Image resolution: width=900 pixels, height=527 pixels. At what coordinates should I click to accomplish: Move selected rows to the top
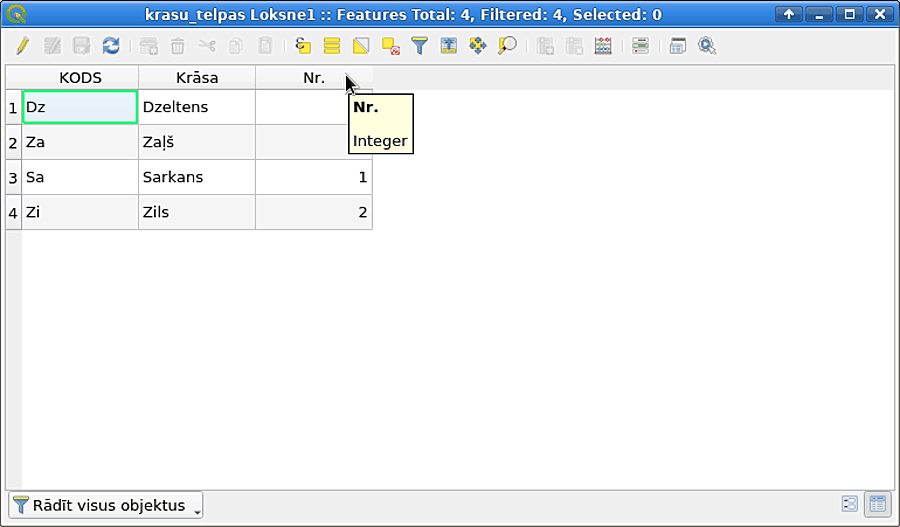tap(449, 45)
